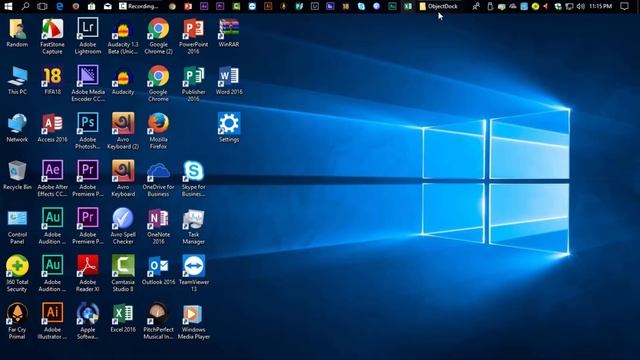This screenshot has width=640, height=360.
Task: Open the clock showing 1:15 PM
Action: [x=601, y=6]
